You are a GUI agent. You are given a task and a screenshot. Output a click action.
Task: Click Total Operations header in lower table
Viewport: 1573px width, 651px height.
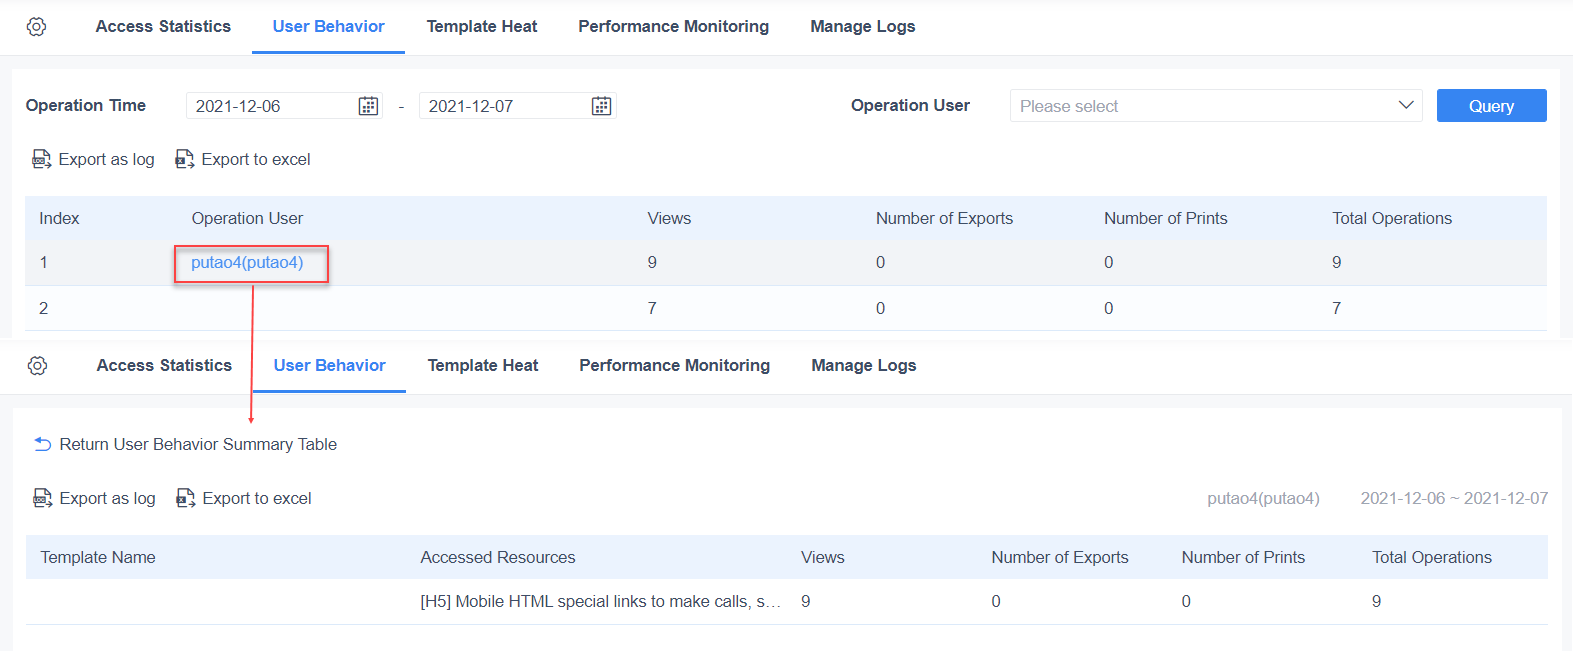[x=1432, y=557]
